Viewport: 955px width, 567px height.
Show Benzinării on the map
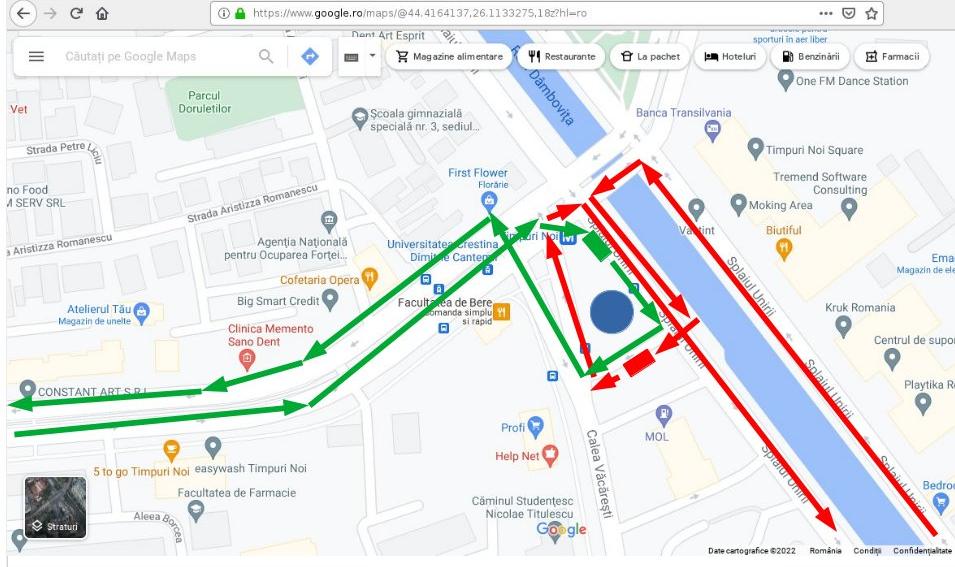(x=810, y=57)
